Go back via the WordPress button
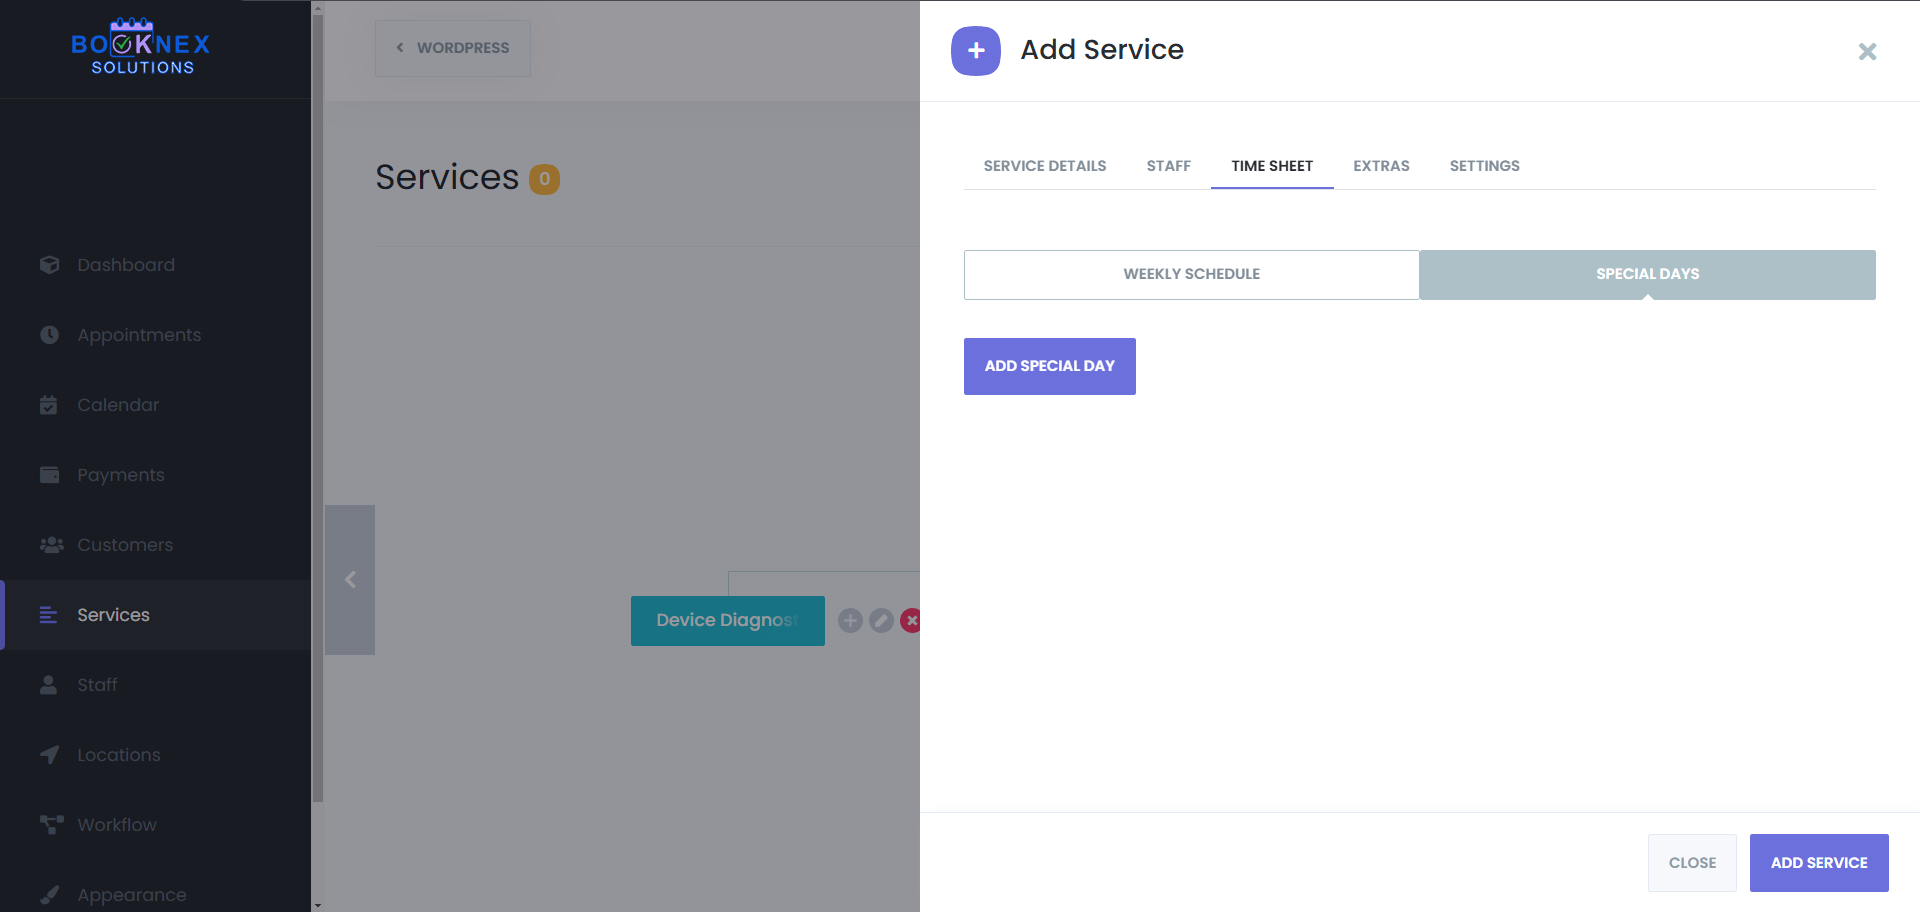 tap(453, 48)
